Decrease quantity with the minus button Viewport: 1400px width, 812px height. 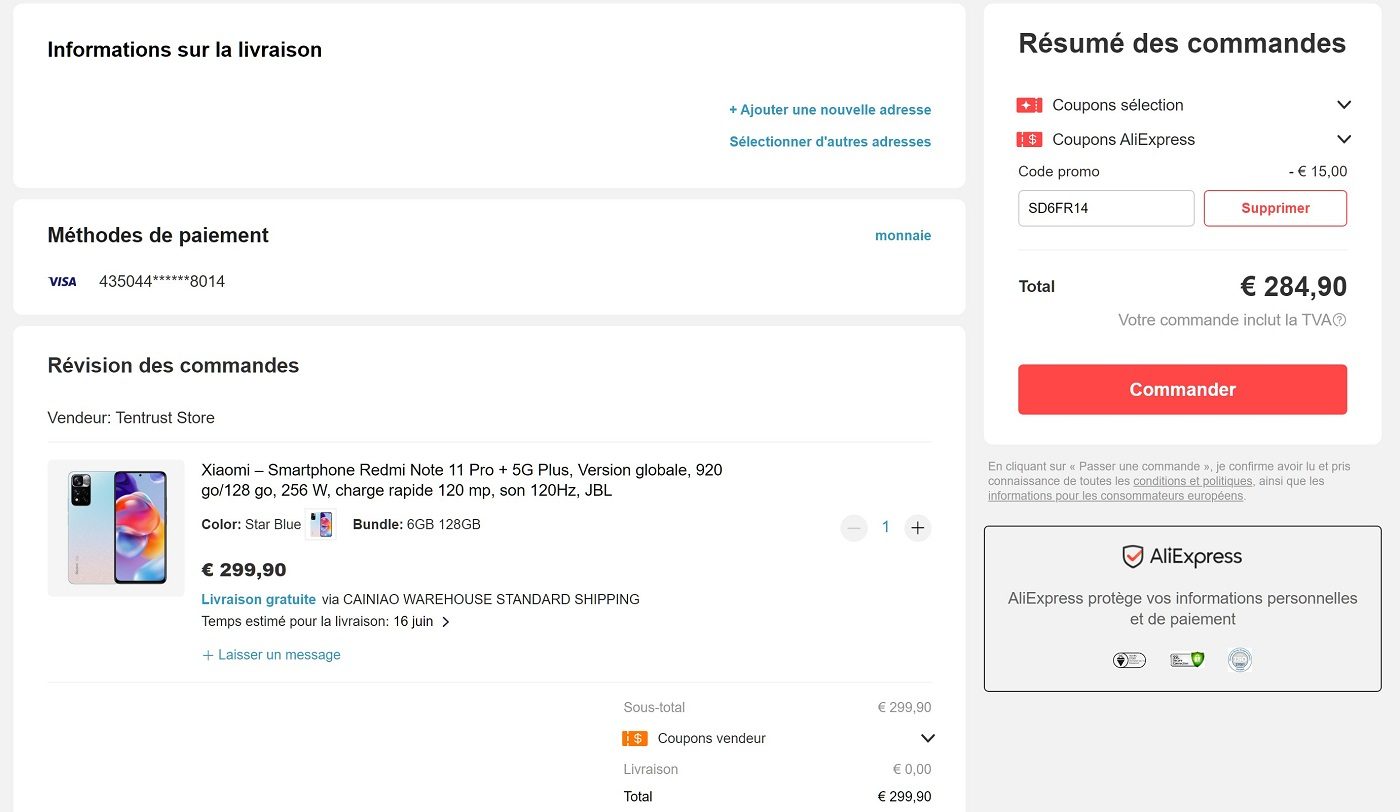[x=853, y=527]
